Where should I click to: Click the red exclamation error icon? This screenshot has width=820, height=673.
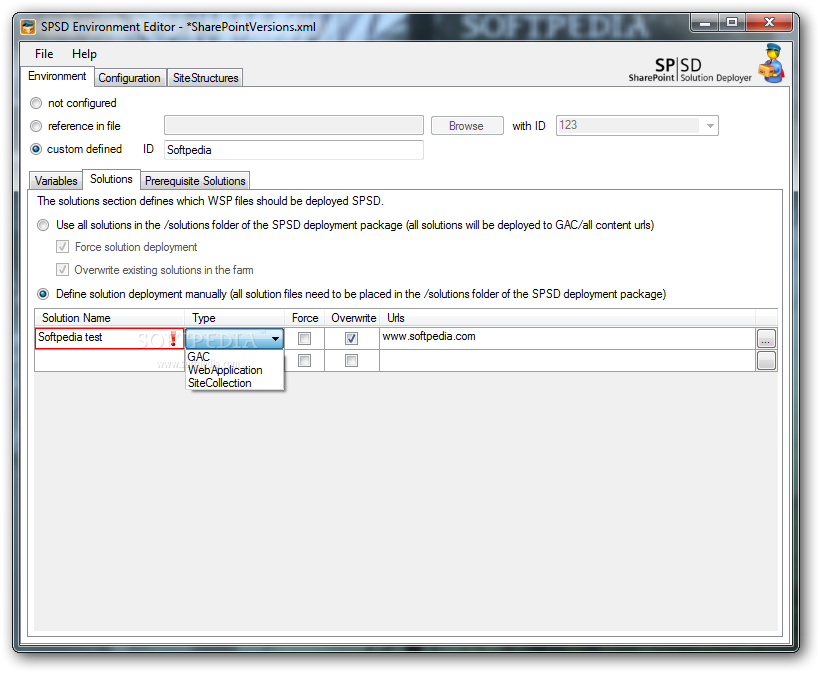tap(174, 338)
